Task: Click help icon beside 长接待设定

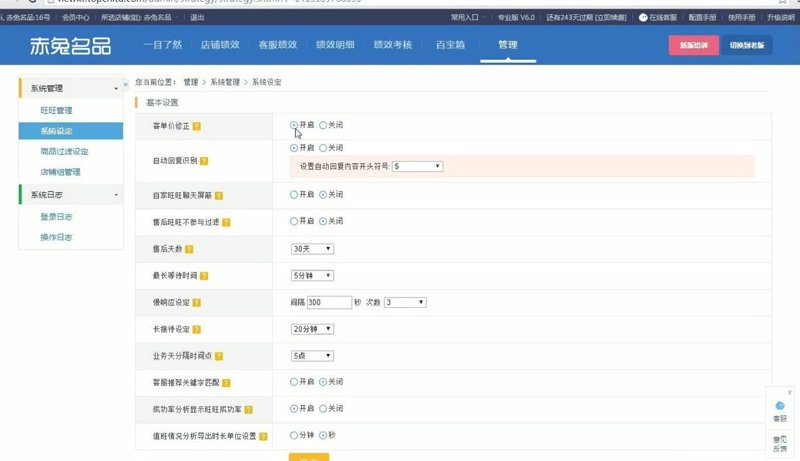Action: coord(196,329)
